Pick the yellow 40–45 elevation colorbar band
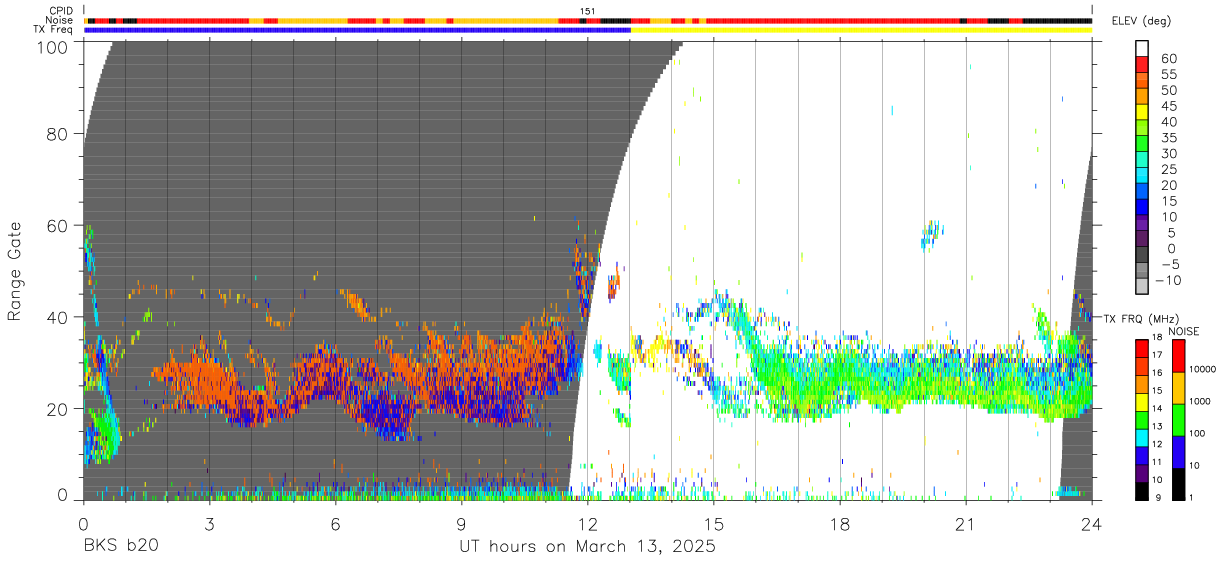This screenshot has width=1228, height=567. (1142, 113)
